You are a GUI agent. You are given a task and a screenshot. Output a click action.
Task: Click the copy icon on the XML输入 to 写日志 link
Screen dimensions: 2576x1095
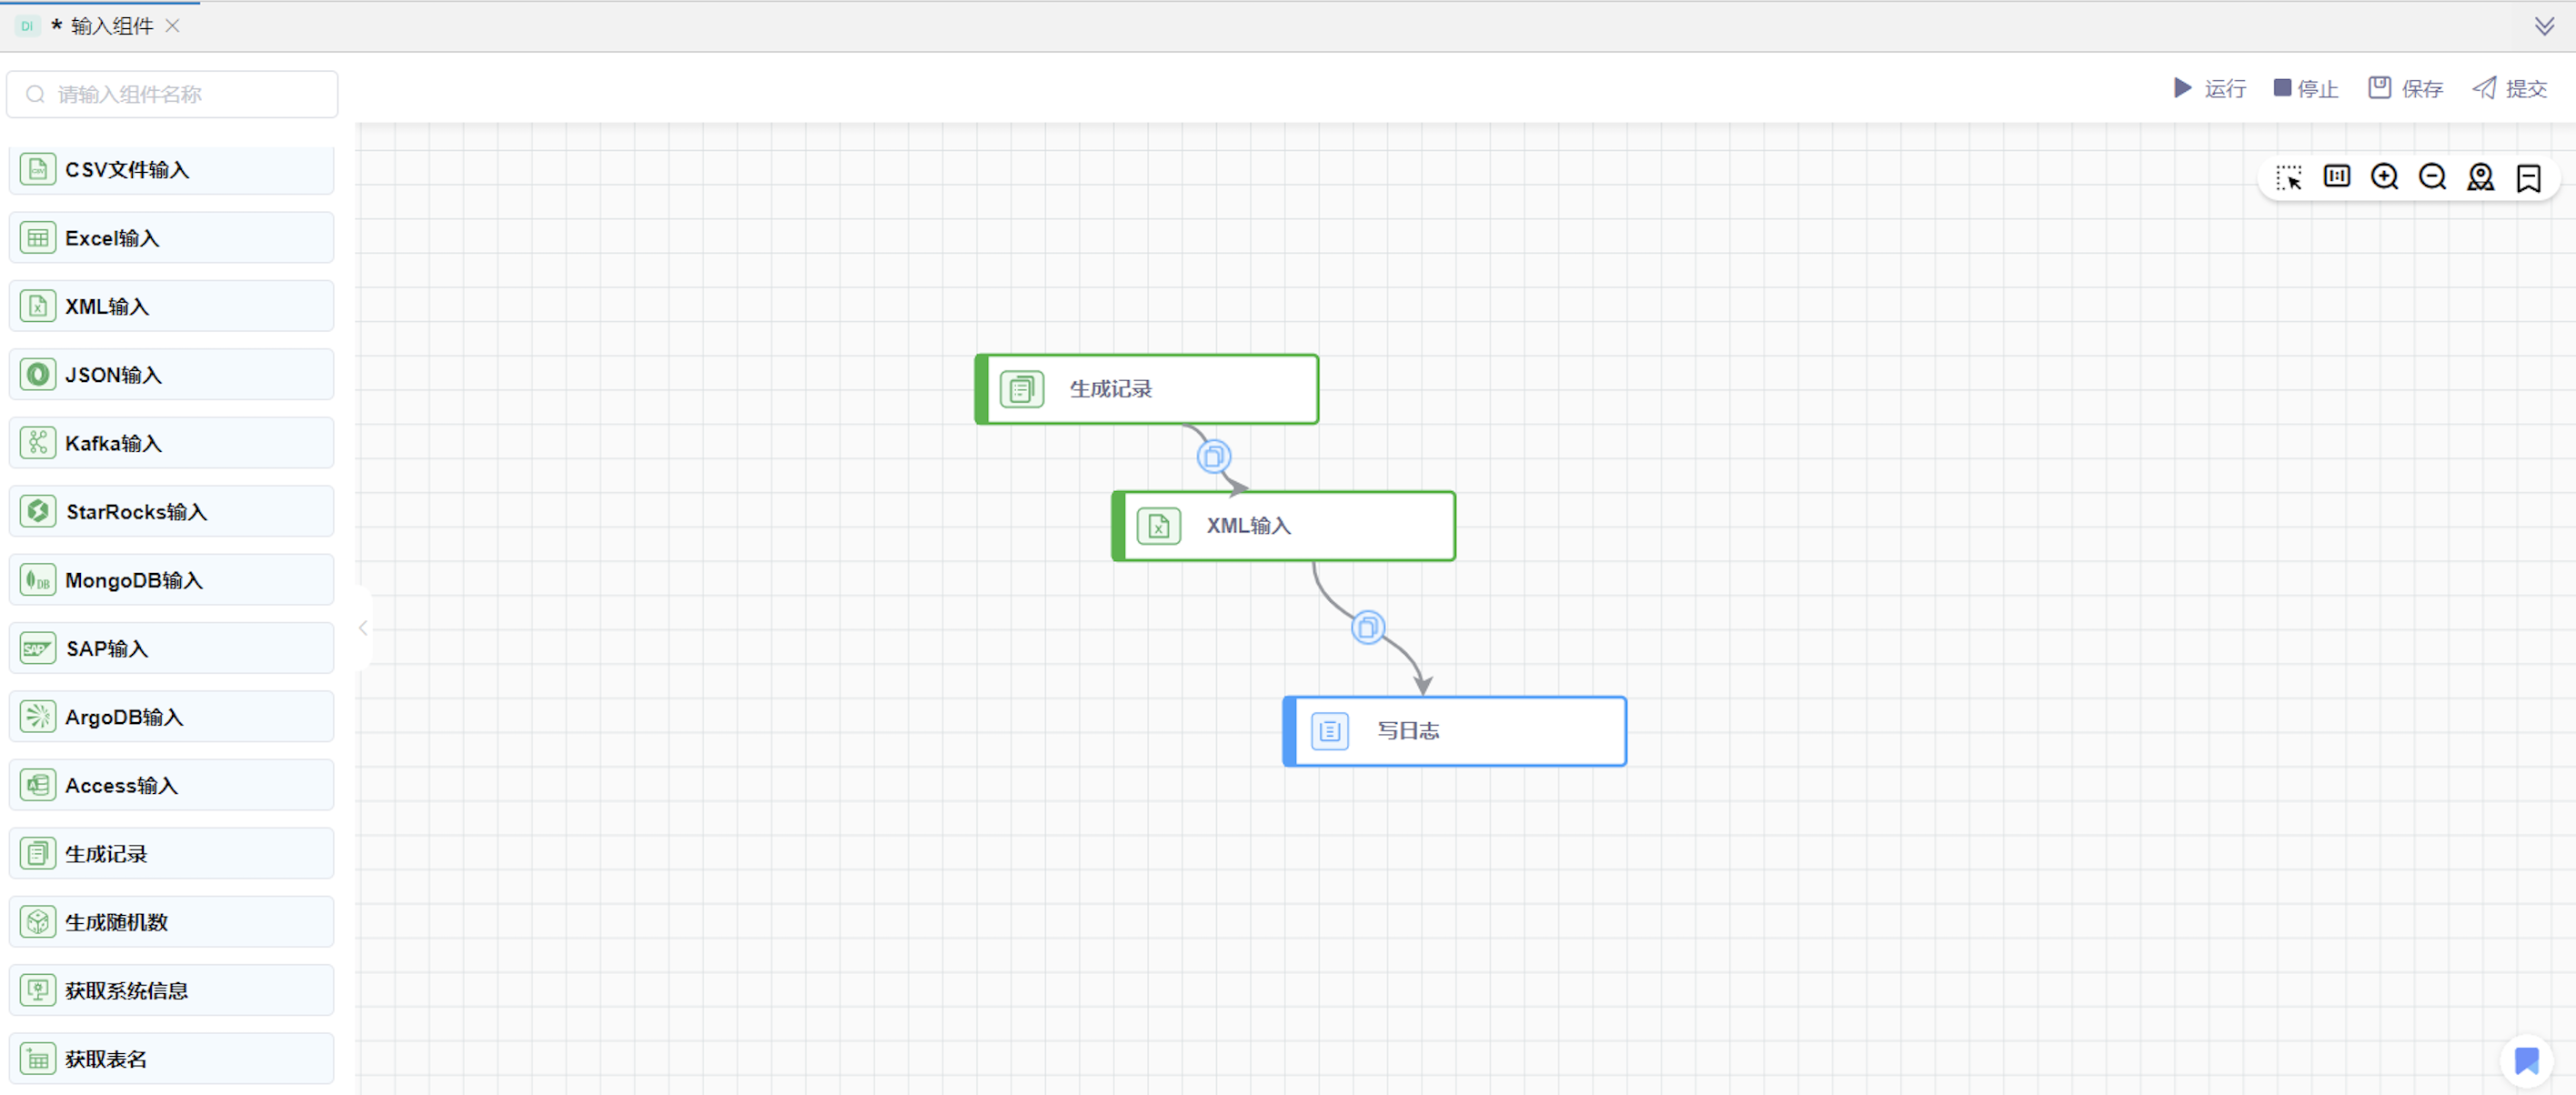tap(1367, 627)
